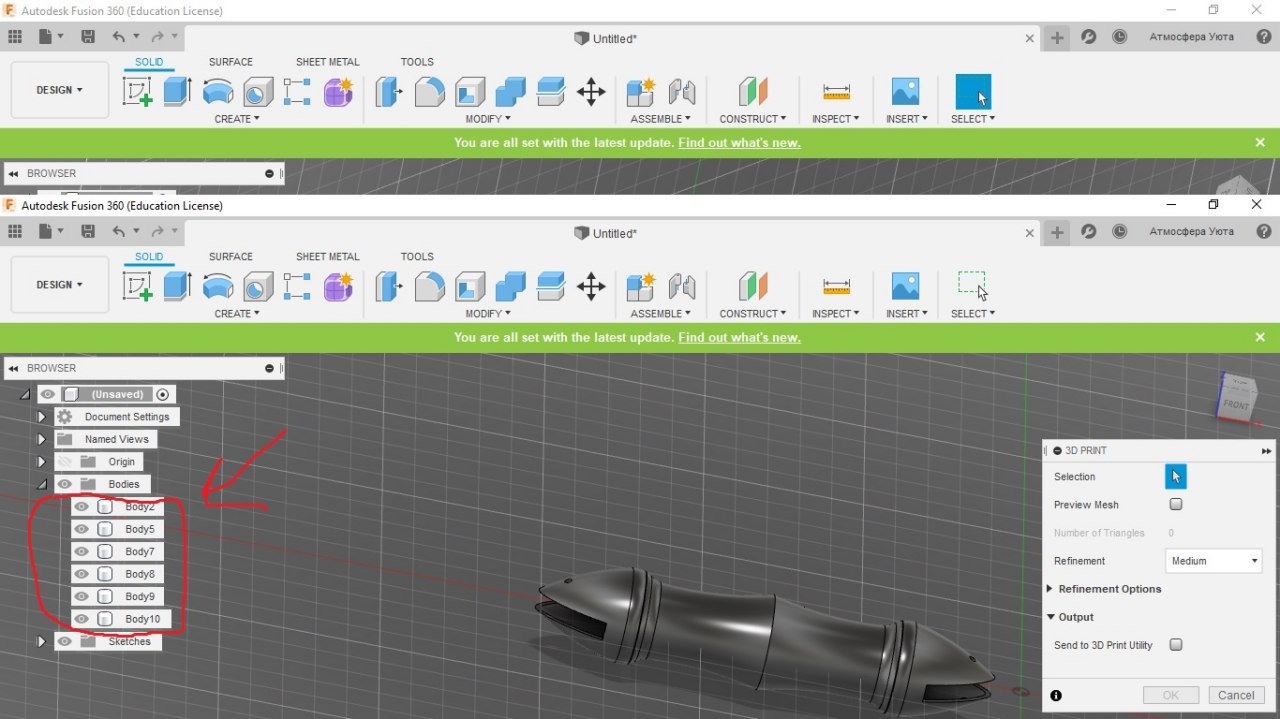
Task: Open the SELECT dropdown in upper window
Action: (973, 118)
